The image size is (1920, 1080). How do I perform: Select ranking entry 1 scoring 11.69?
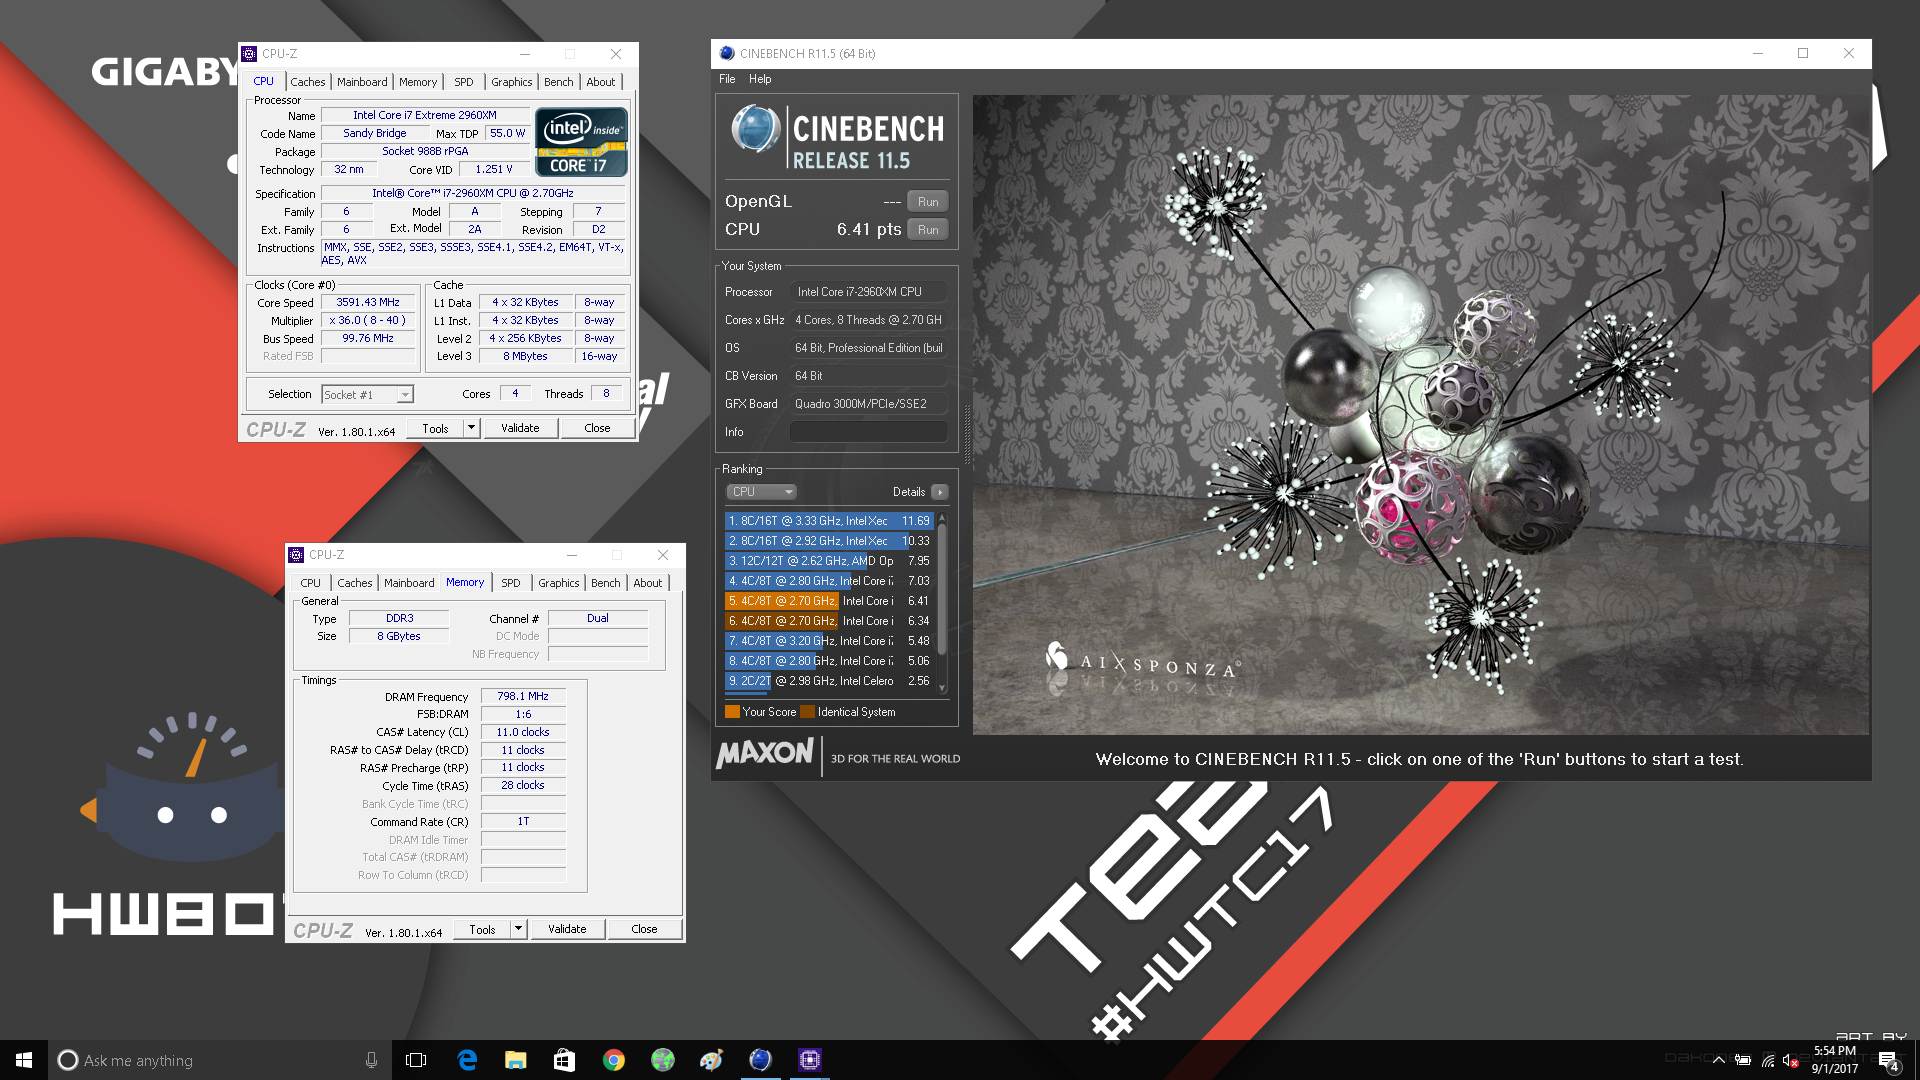(x=829, y=521)
